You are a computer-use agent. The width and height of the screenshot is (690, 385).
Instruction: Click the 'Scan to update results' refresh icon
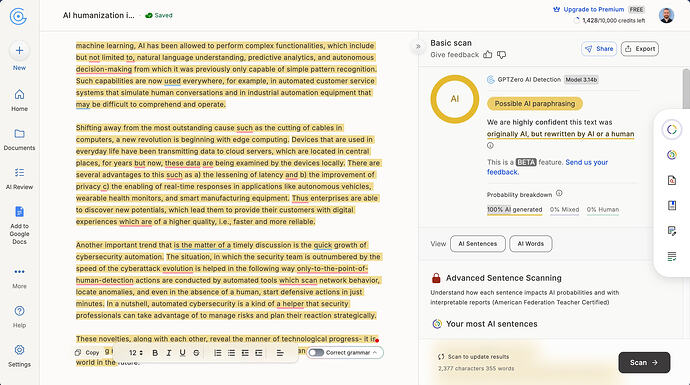[x=441, y=357]
